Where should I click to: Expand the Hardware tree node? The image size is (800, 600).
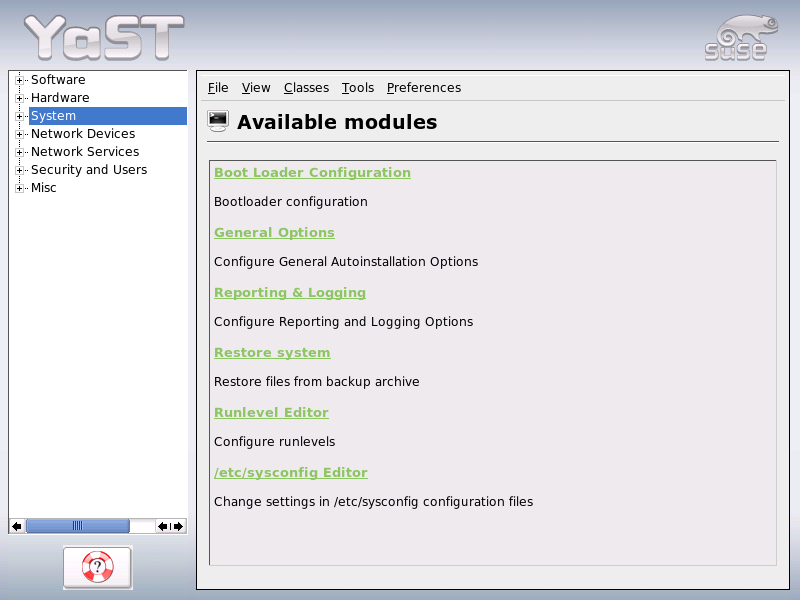19,98
